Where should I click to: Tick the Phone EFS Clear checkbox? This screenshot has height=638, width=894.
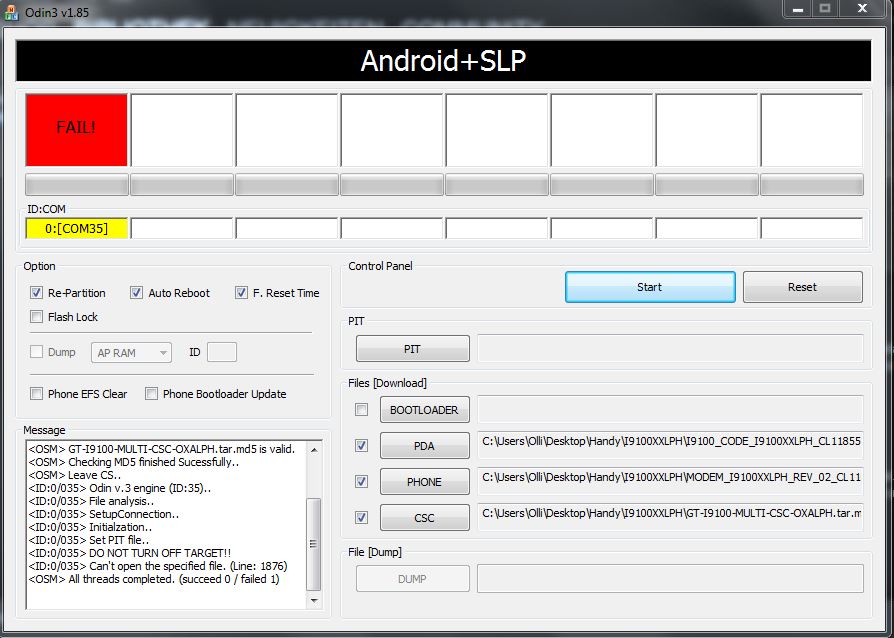coord(36,394)
